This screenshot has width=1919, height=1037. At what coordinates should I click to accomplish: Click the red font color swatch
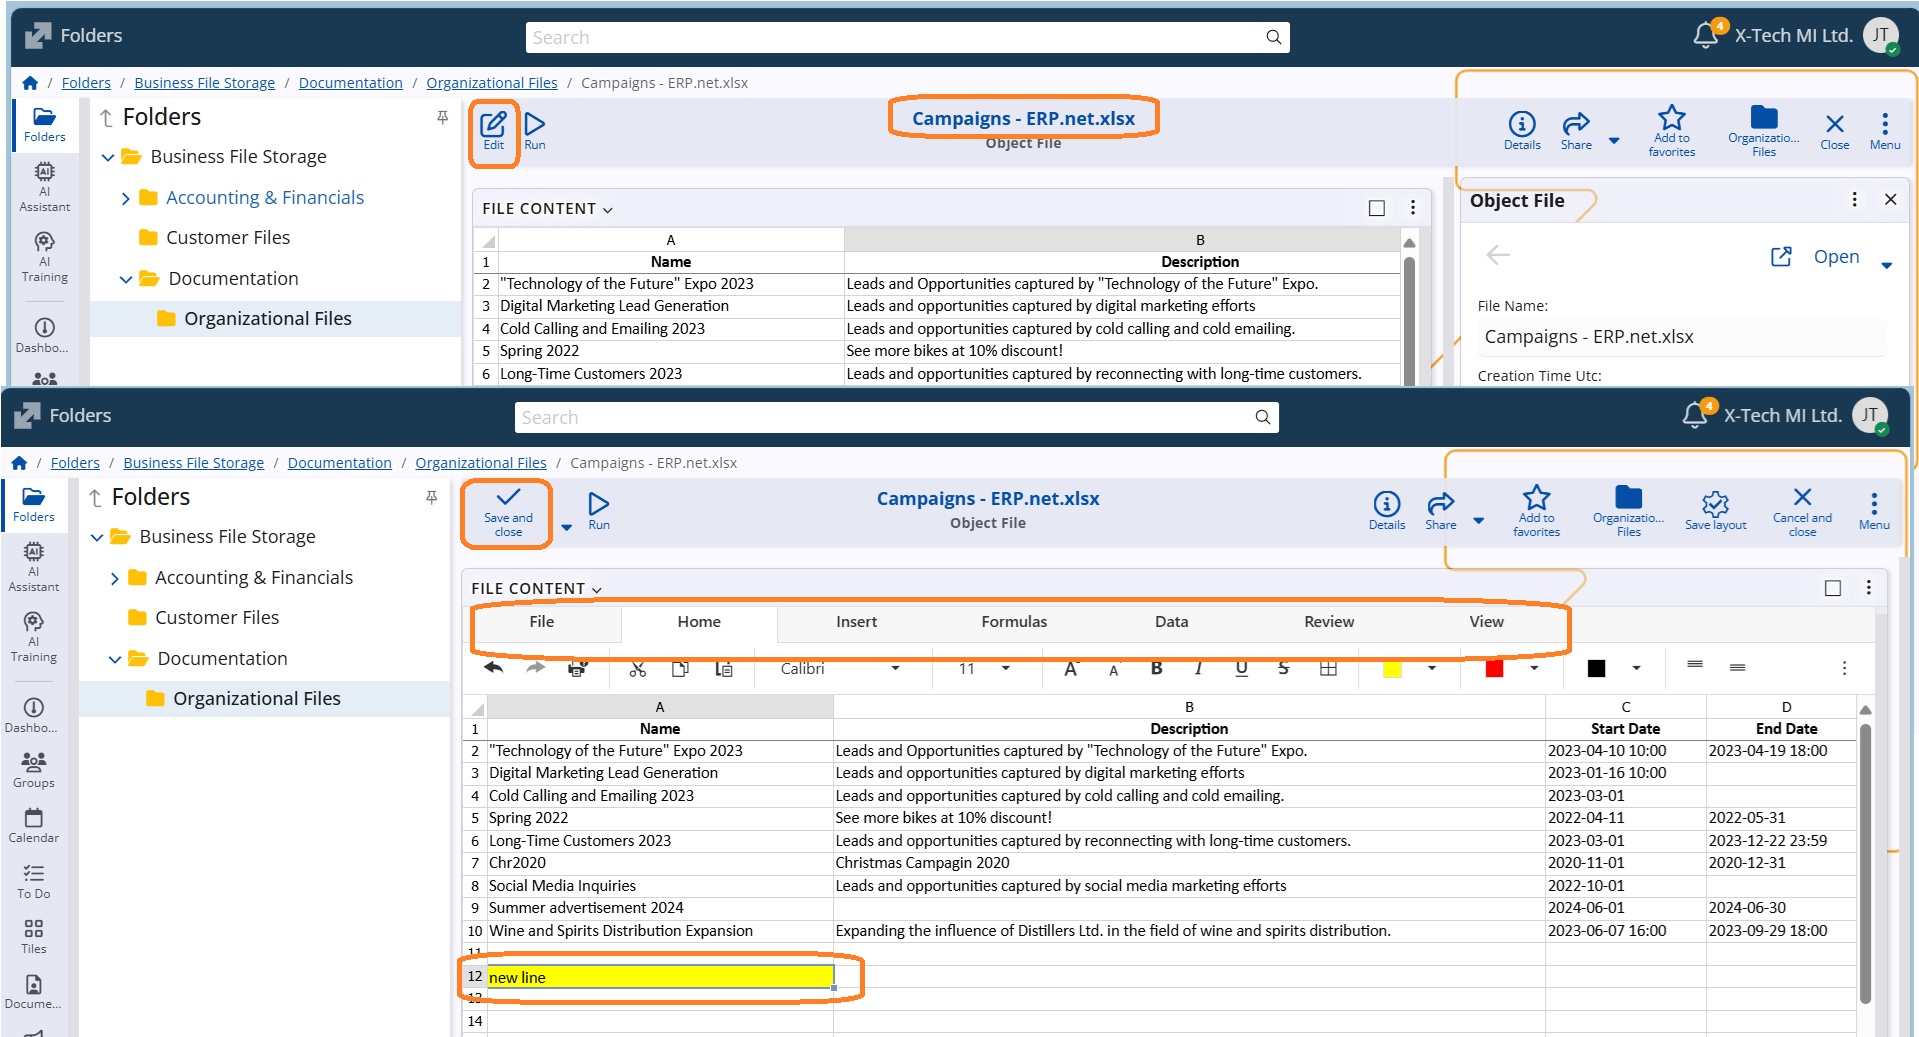[x=1494, y=668]
